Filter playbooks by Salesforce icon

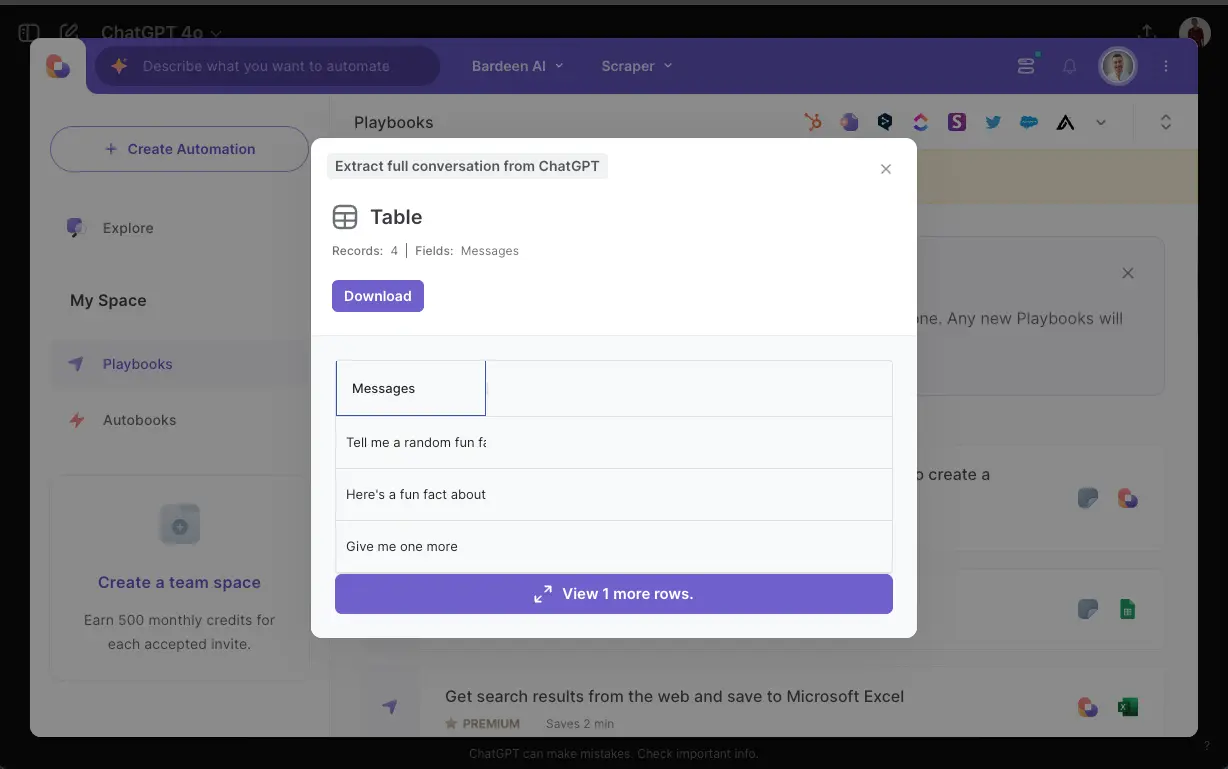[x=1029, y=122]
